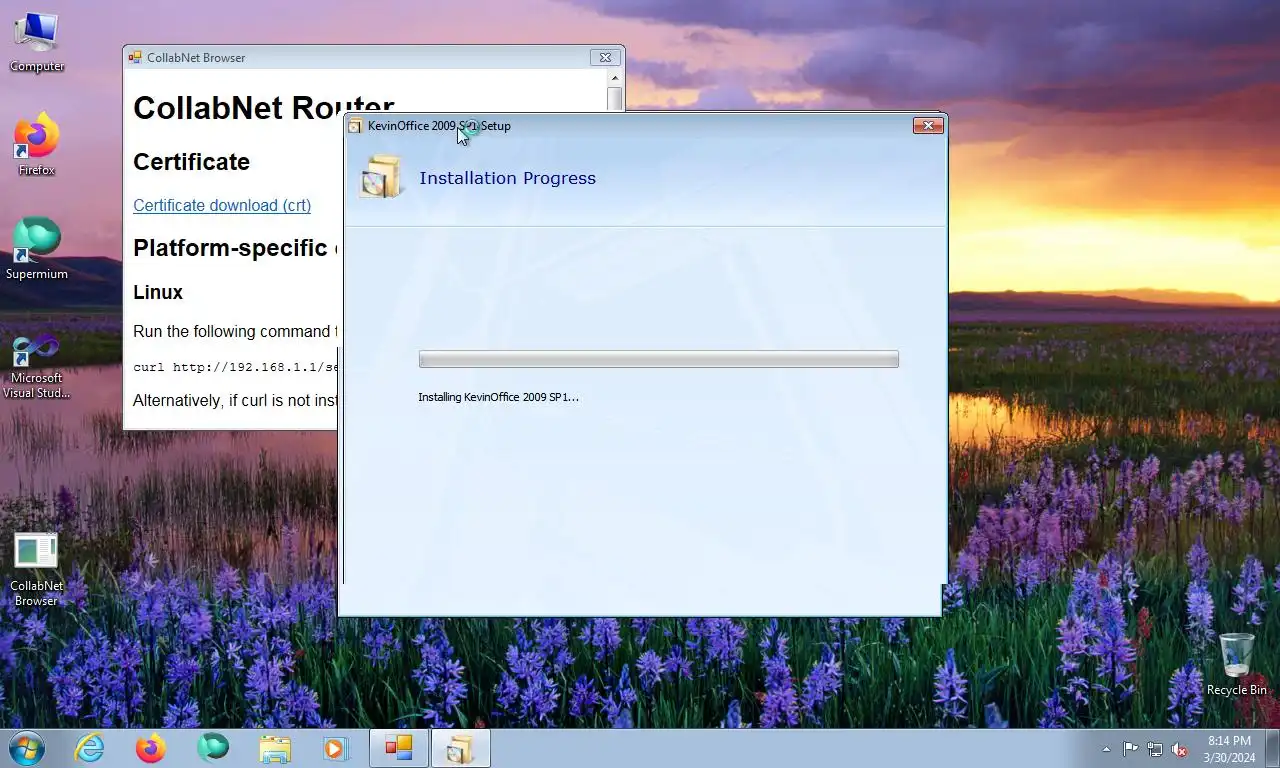The width and height of the screenshot is (1280, 768).
Task: Open the Action Center flag icon
Action: (1130, 749)
